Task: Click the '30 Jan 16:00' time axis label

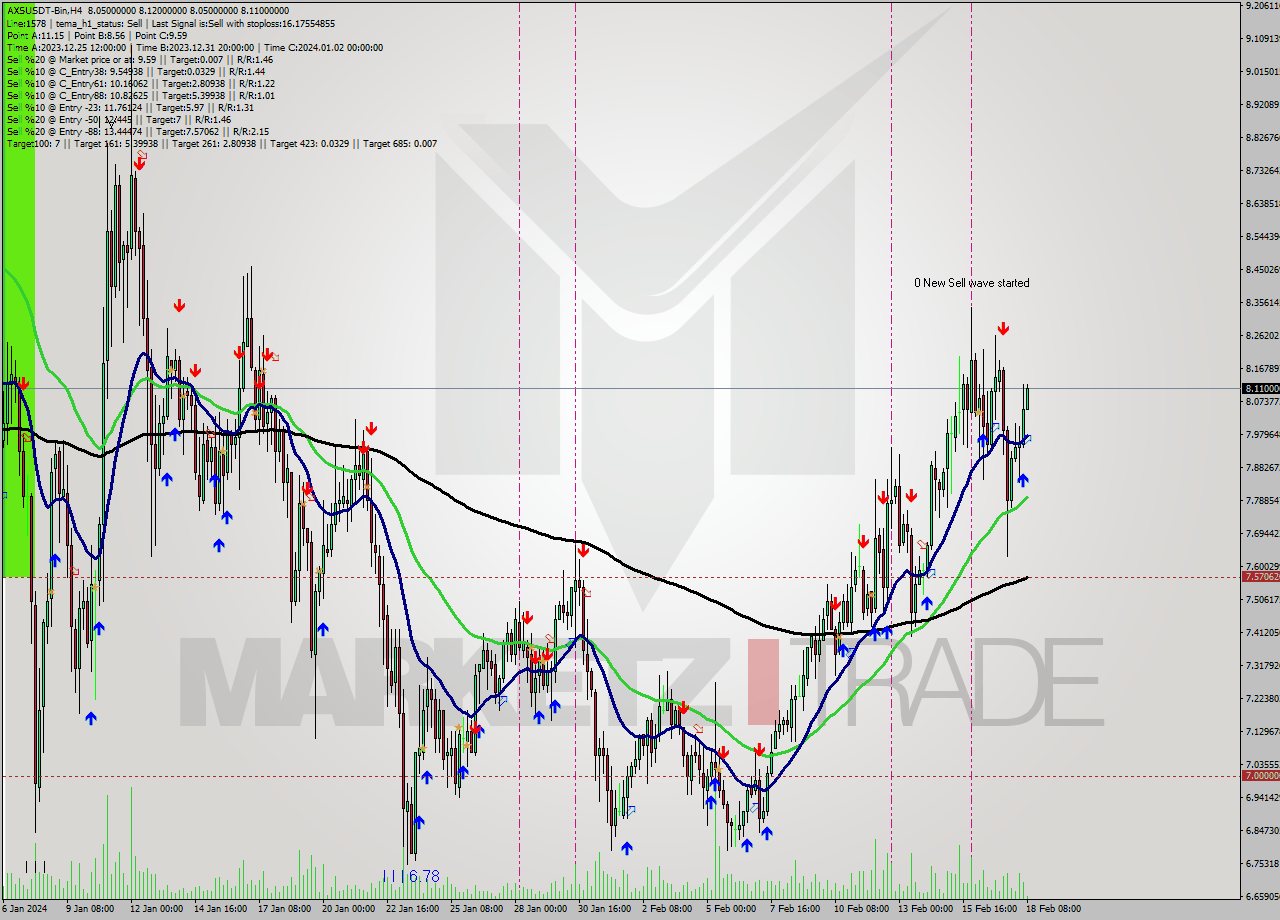Action: click(x=604, y=909)
